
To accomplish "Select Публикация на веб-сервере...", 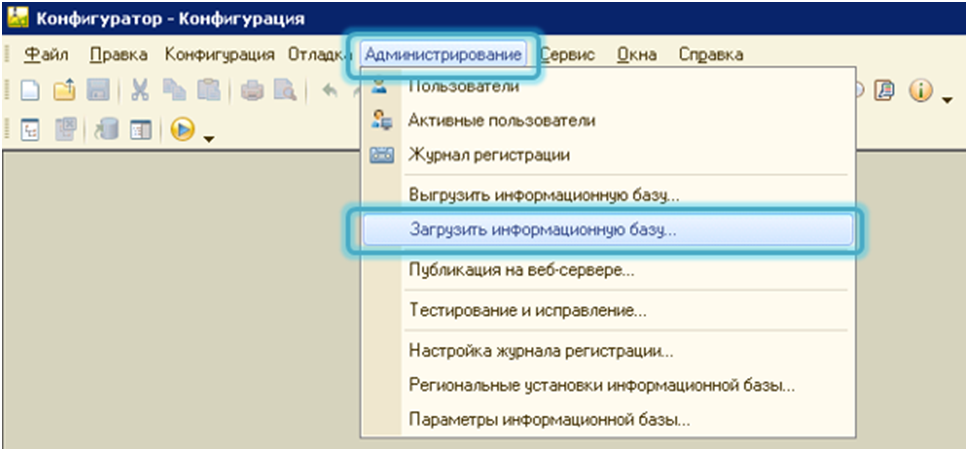I will (607, 270).
